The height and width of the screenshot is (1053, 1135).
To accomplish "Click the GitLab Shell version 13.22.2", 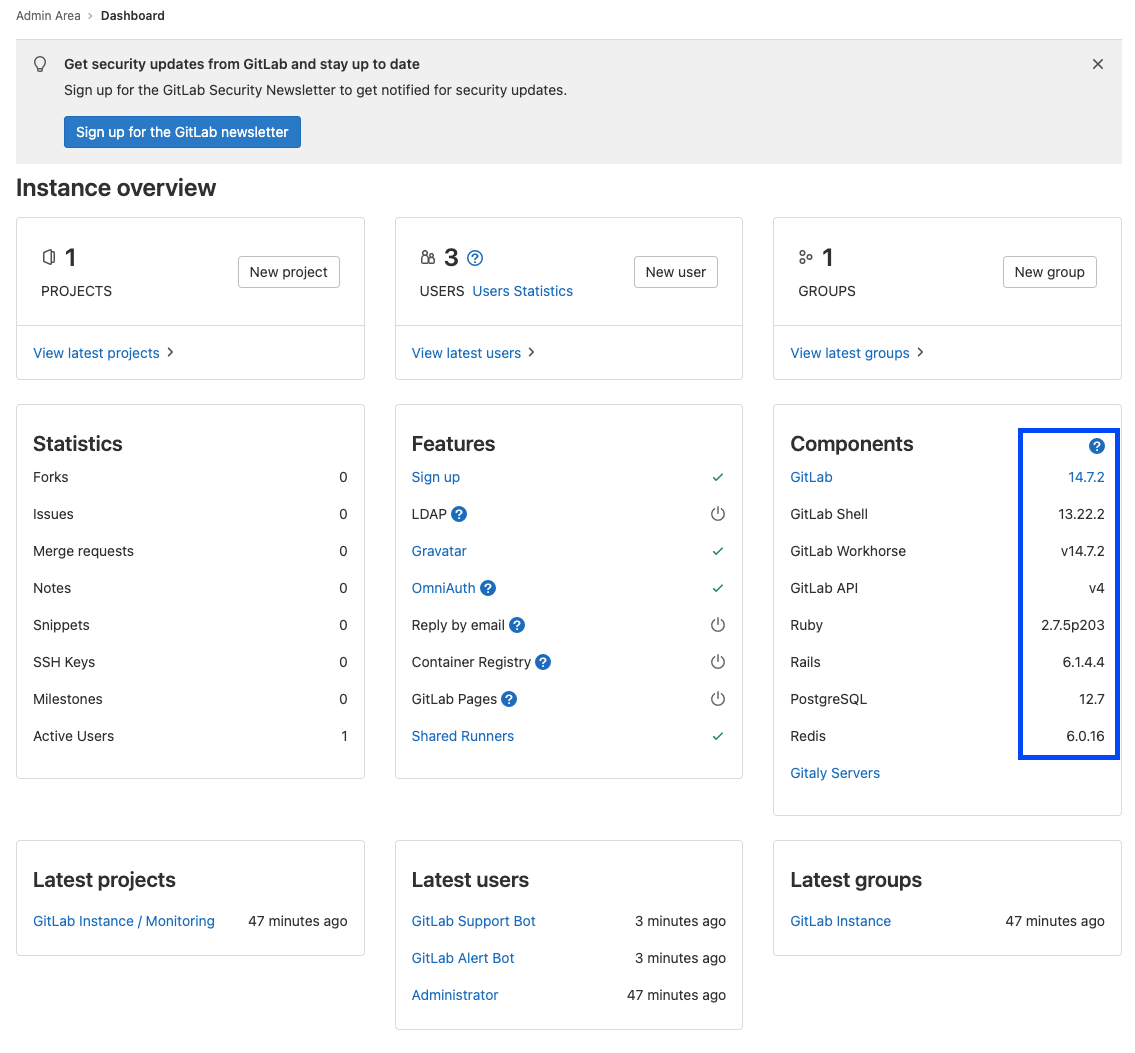I will [1081, 514].
